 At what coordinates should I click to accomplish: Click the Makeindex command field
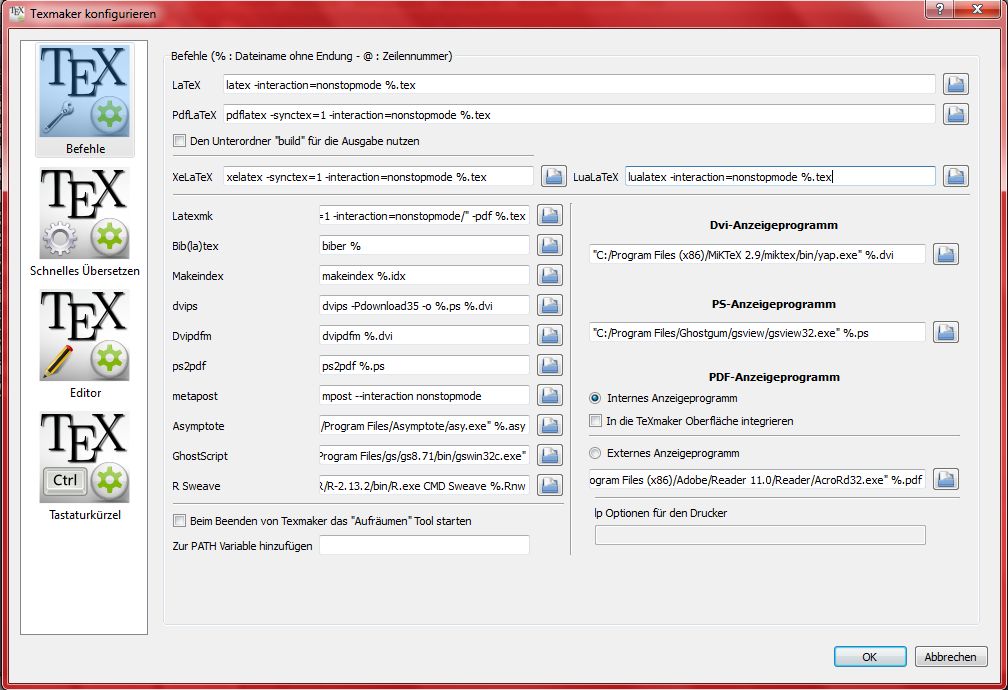(424, 275)
